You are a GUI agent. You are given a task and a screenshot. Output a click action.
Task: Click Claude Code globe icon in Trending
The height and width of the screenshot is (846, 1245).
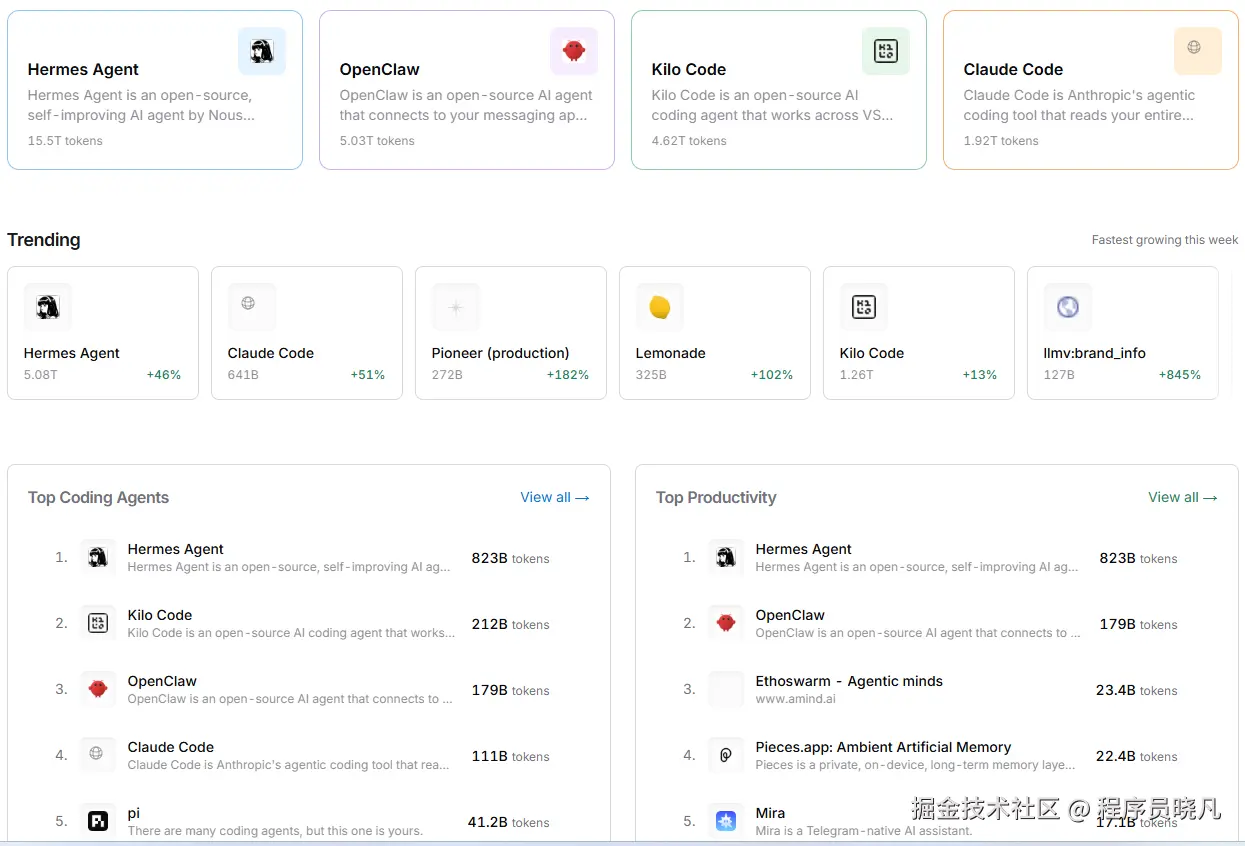click(x=252, y=307)
